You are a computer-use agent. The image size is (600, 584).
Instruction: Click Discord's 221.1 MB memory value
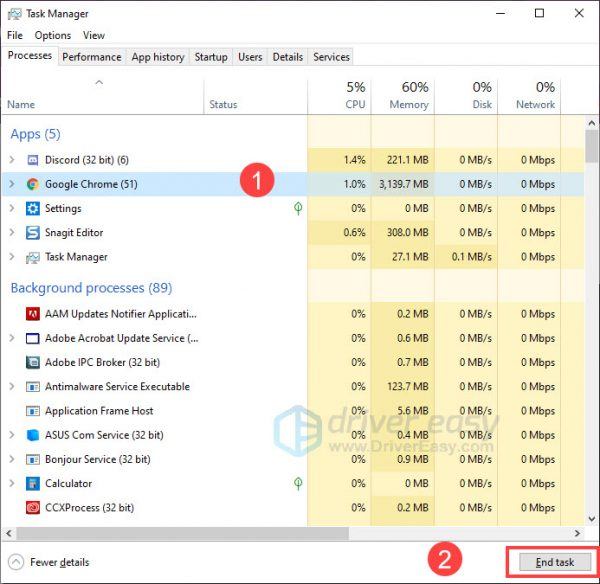click(408, 160)
